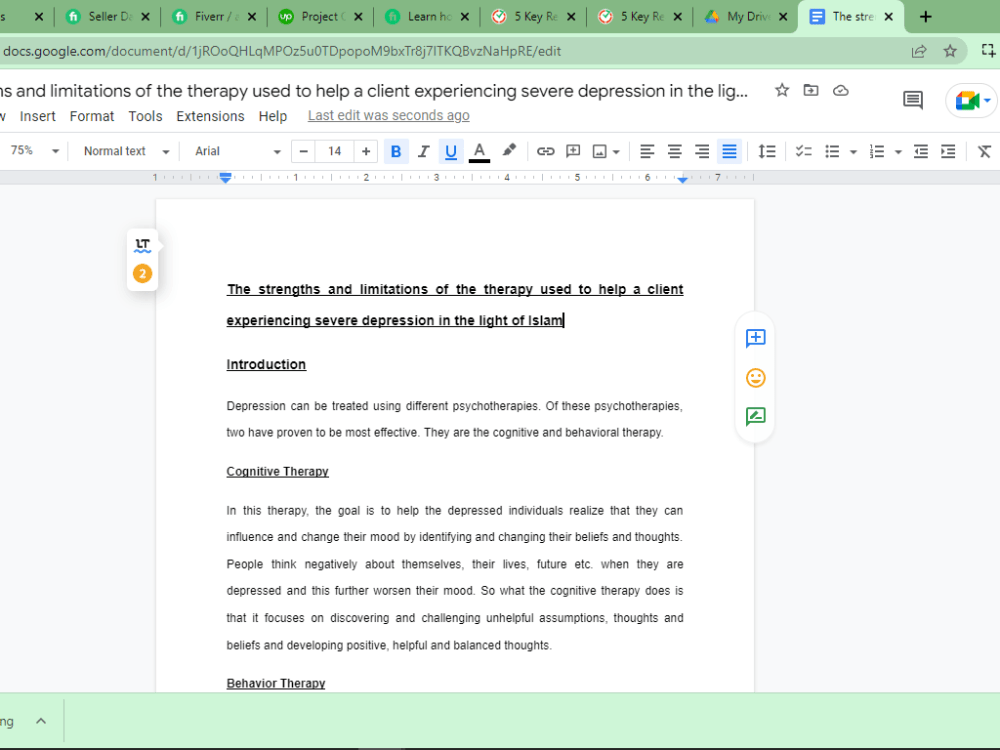Viewport: 1000px width, 750px height.
Task: Select right align
Action: point(702,151)
